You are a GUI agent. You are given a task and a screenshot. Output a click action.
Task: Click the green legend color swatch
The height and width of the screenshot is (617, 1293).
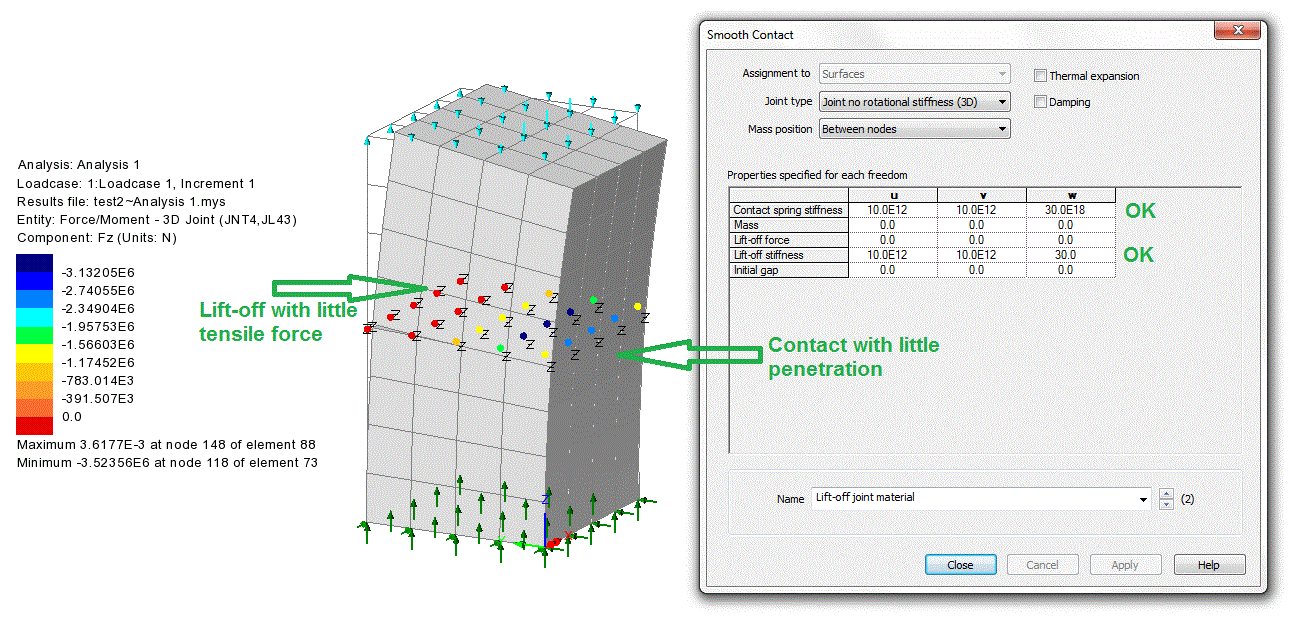(34, 335)
